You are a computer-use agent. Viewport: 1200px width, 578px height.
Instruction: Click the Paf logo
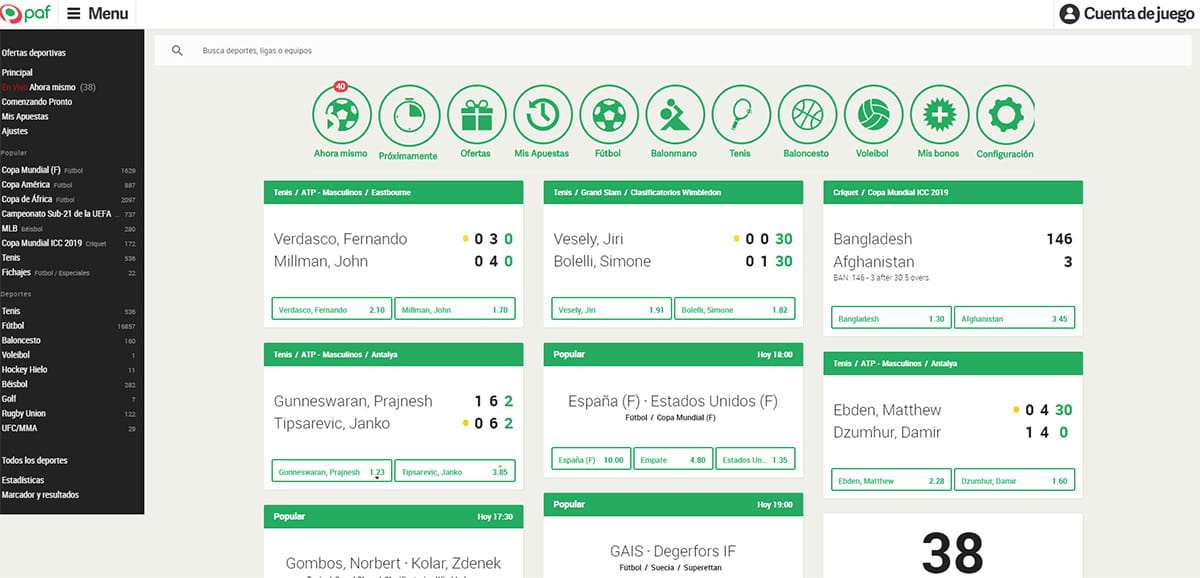tap(27, 13)
